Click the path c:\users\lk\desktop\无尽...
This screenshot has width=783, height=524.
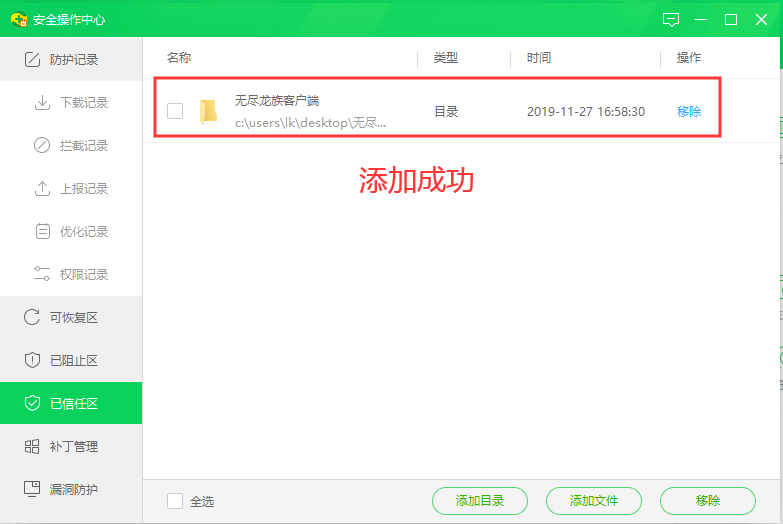(310, 123)
